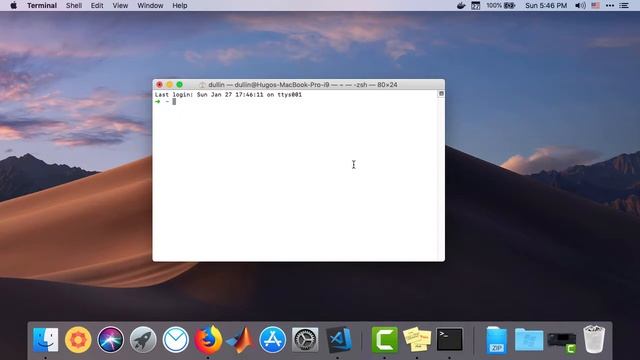The image size is (640, 360).
Task: Click the split pane button in Terminal
Action: coord(441,93)
